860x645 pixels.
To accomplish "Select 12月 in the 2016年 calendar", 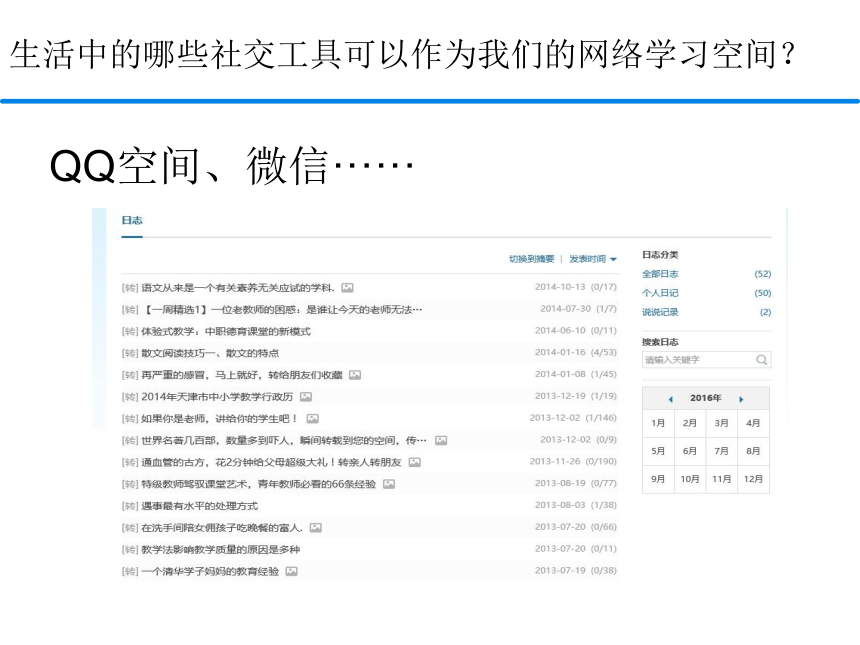I will coord(753,479).
